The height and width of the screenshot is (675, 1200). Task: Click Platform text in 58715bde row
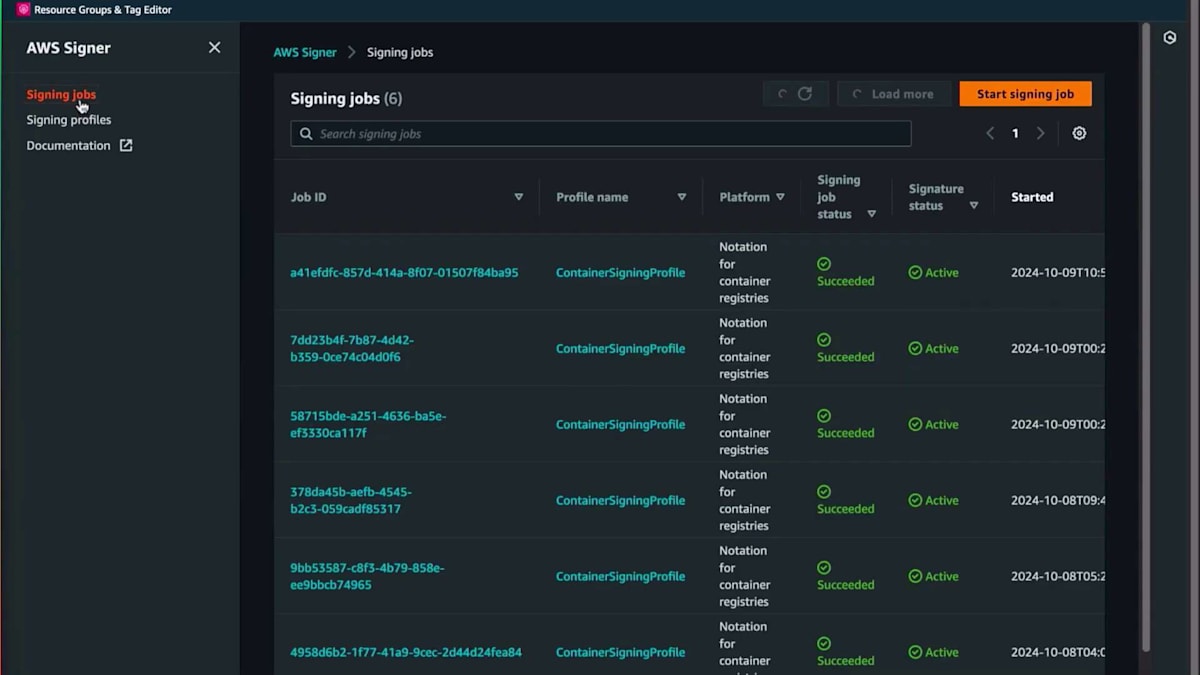pyautogui.click(x=745, y=425)
